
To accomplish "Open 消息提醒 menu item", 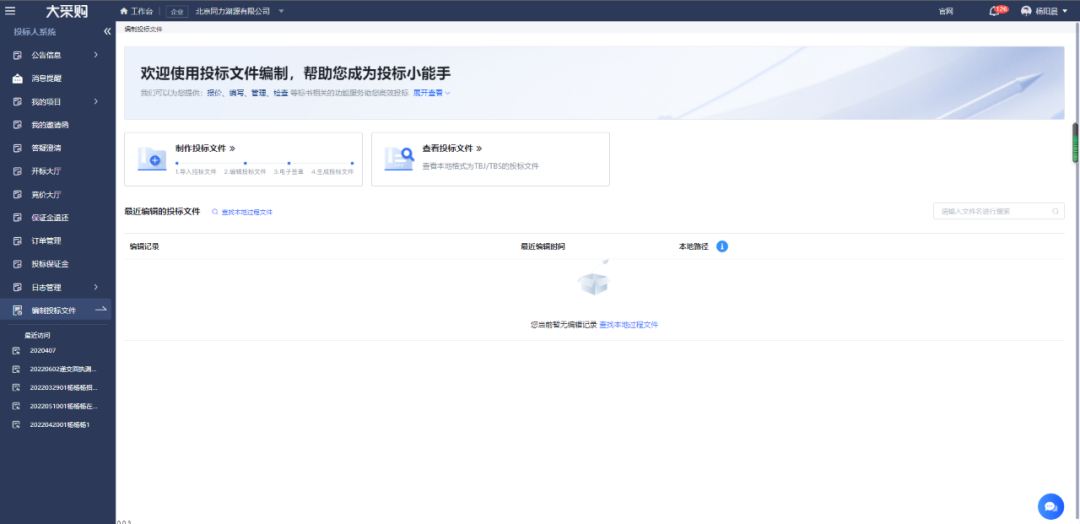I will point(46,78).
